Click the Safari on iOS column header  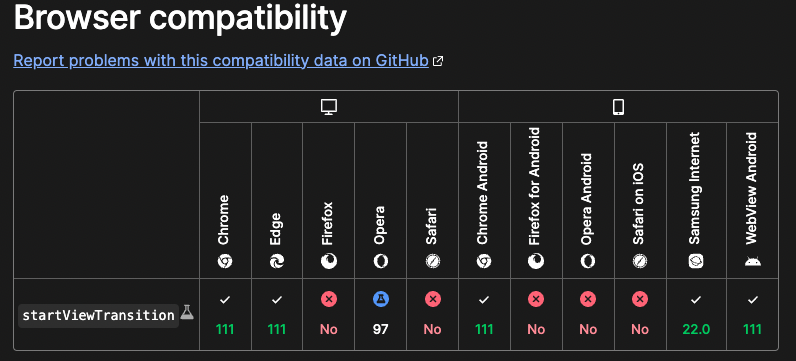coord(640,201)
